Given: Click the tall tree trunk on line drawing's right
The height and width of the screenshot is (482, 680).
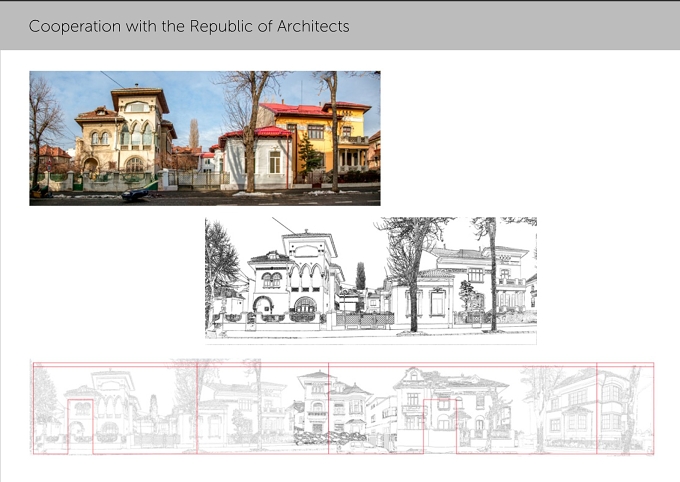Looking at the screenshot, I should click(x=493, y=278).
